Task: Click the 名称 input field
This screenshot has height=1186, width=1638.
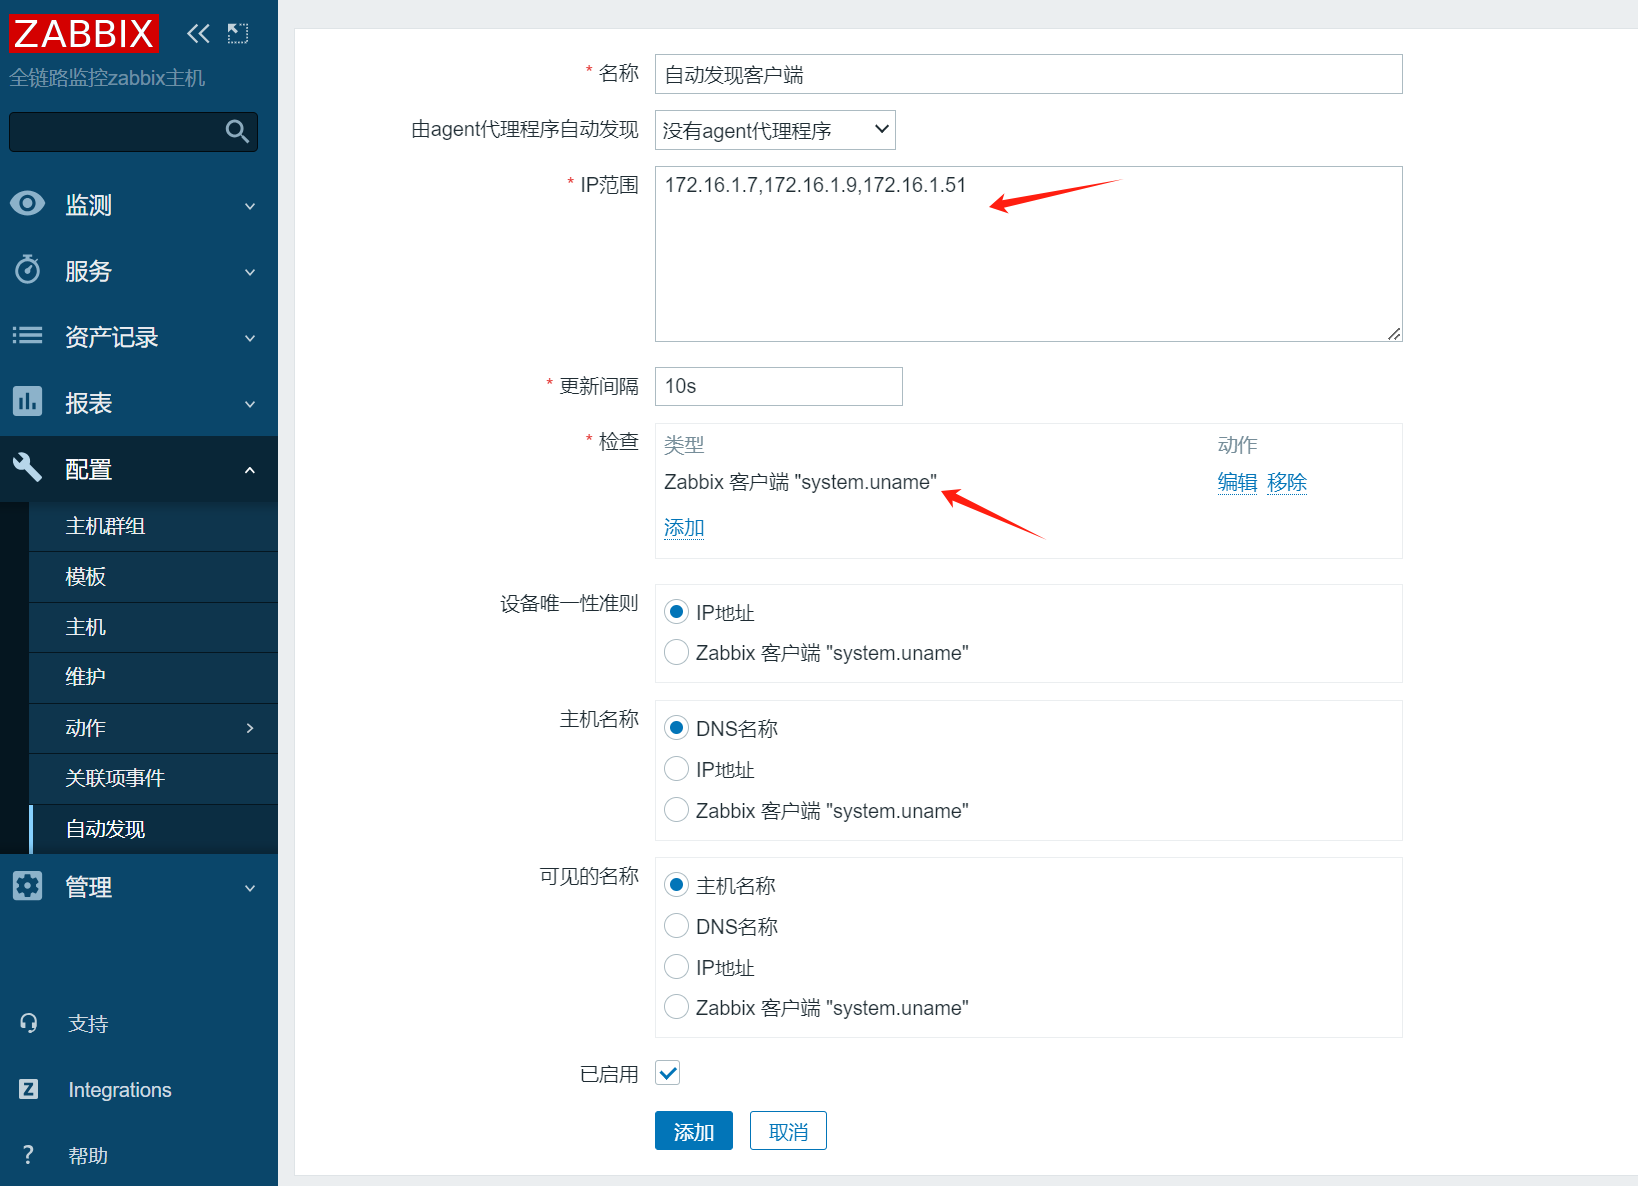Action: [x=1029, y=74]
